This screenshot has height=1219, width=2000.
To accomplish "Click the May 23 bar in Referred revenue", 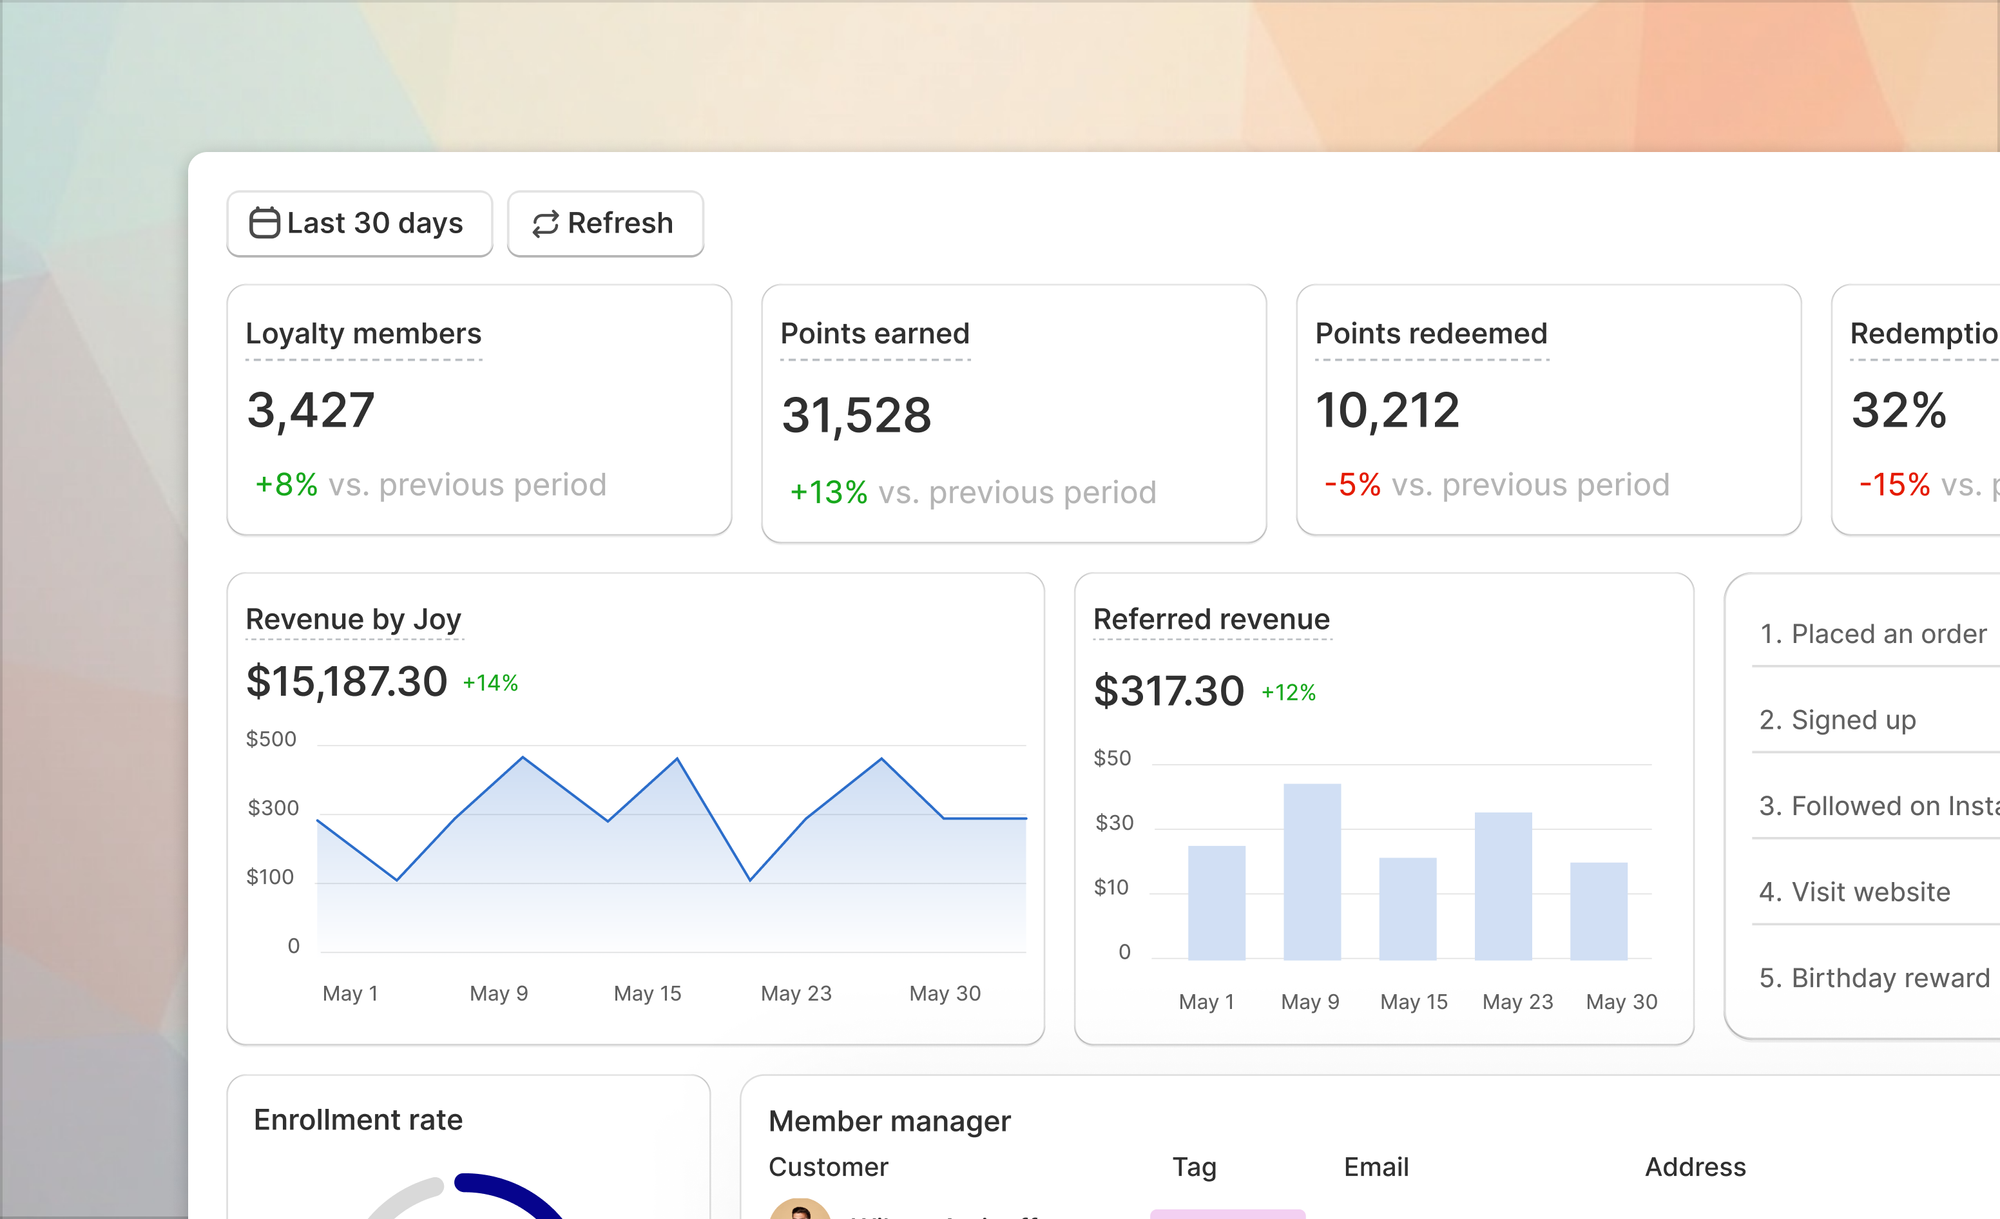I will pyautogui.click(x=1502, y=885).
